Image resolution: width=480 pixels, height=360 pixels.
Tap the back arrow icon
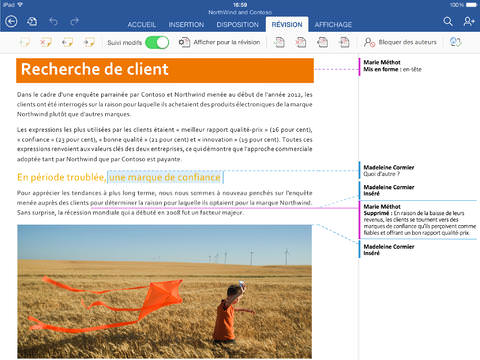pyautogui.click(x=11, y=22)
